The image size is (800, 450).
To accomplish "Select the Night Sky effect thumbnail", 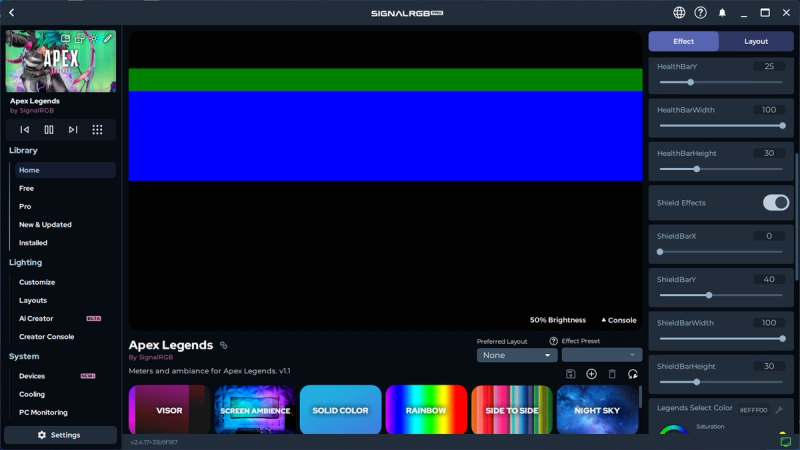I will [x=597, y=410].
